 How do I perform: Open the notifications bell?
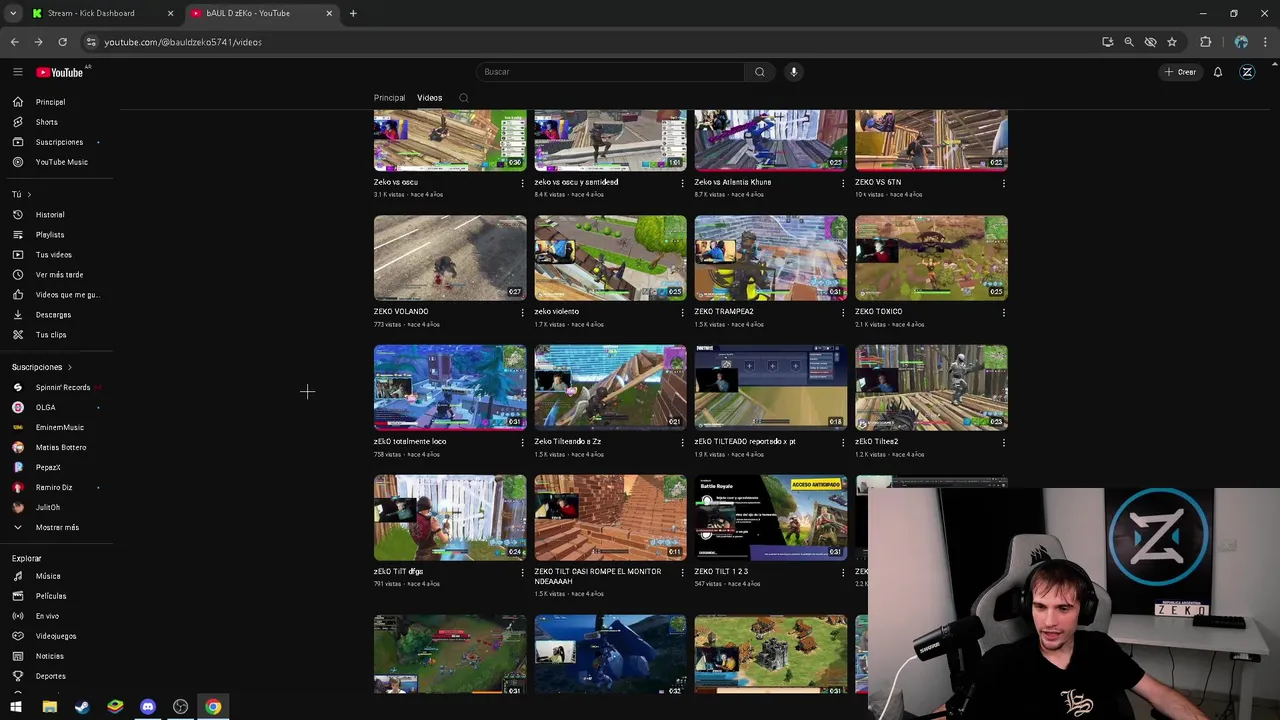click(x=1218, y=72)
